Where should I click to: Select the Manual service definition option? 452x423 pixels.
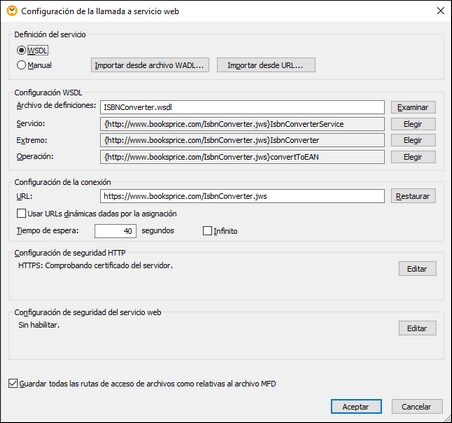[x=21, y=65]
